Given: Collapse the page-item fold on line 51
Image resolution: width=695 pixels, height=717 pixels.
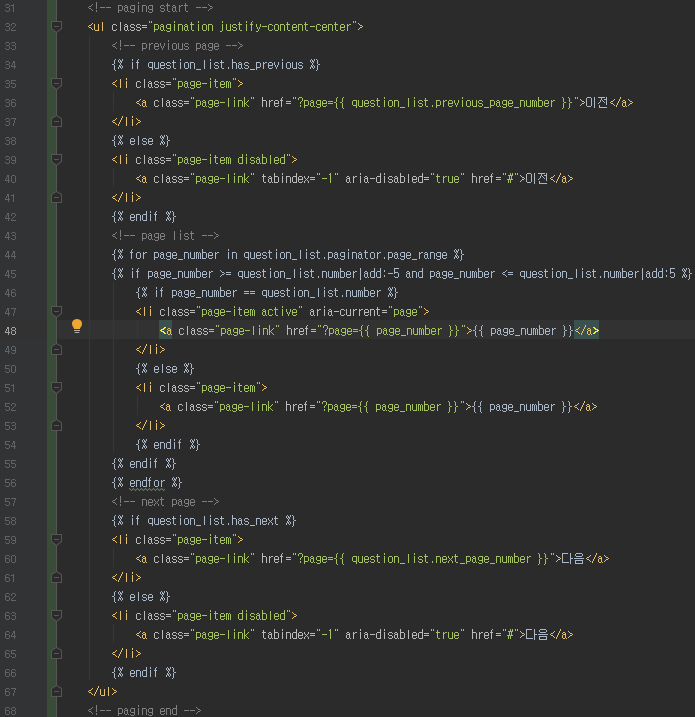Looking at the screenshot, I should pyautogui.click(x=57, y=388).
